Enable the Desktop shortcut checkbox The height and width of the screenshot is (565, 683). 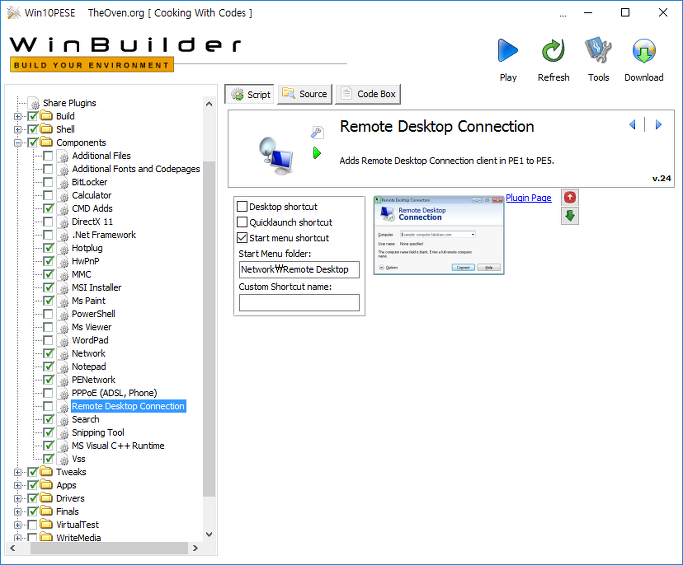tap(242, 206)
